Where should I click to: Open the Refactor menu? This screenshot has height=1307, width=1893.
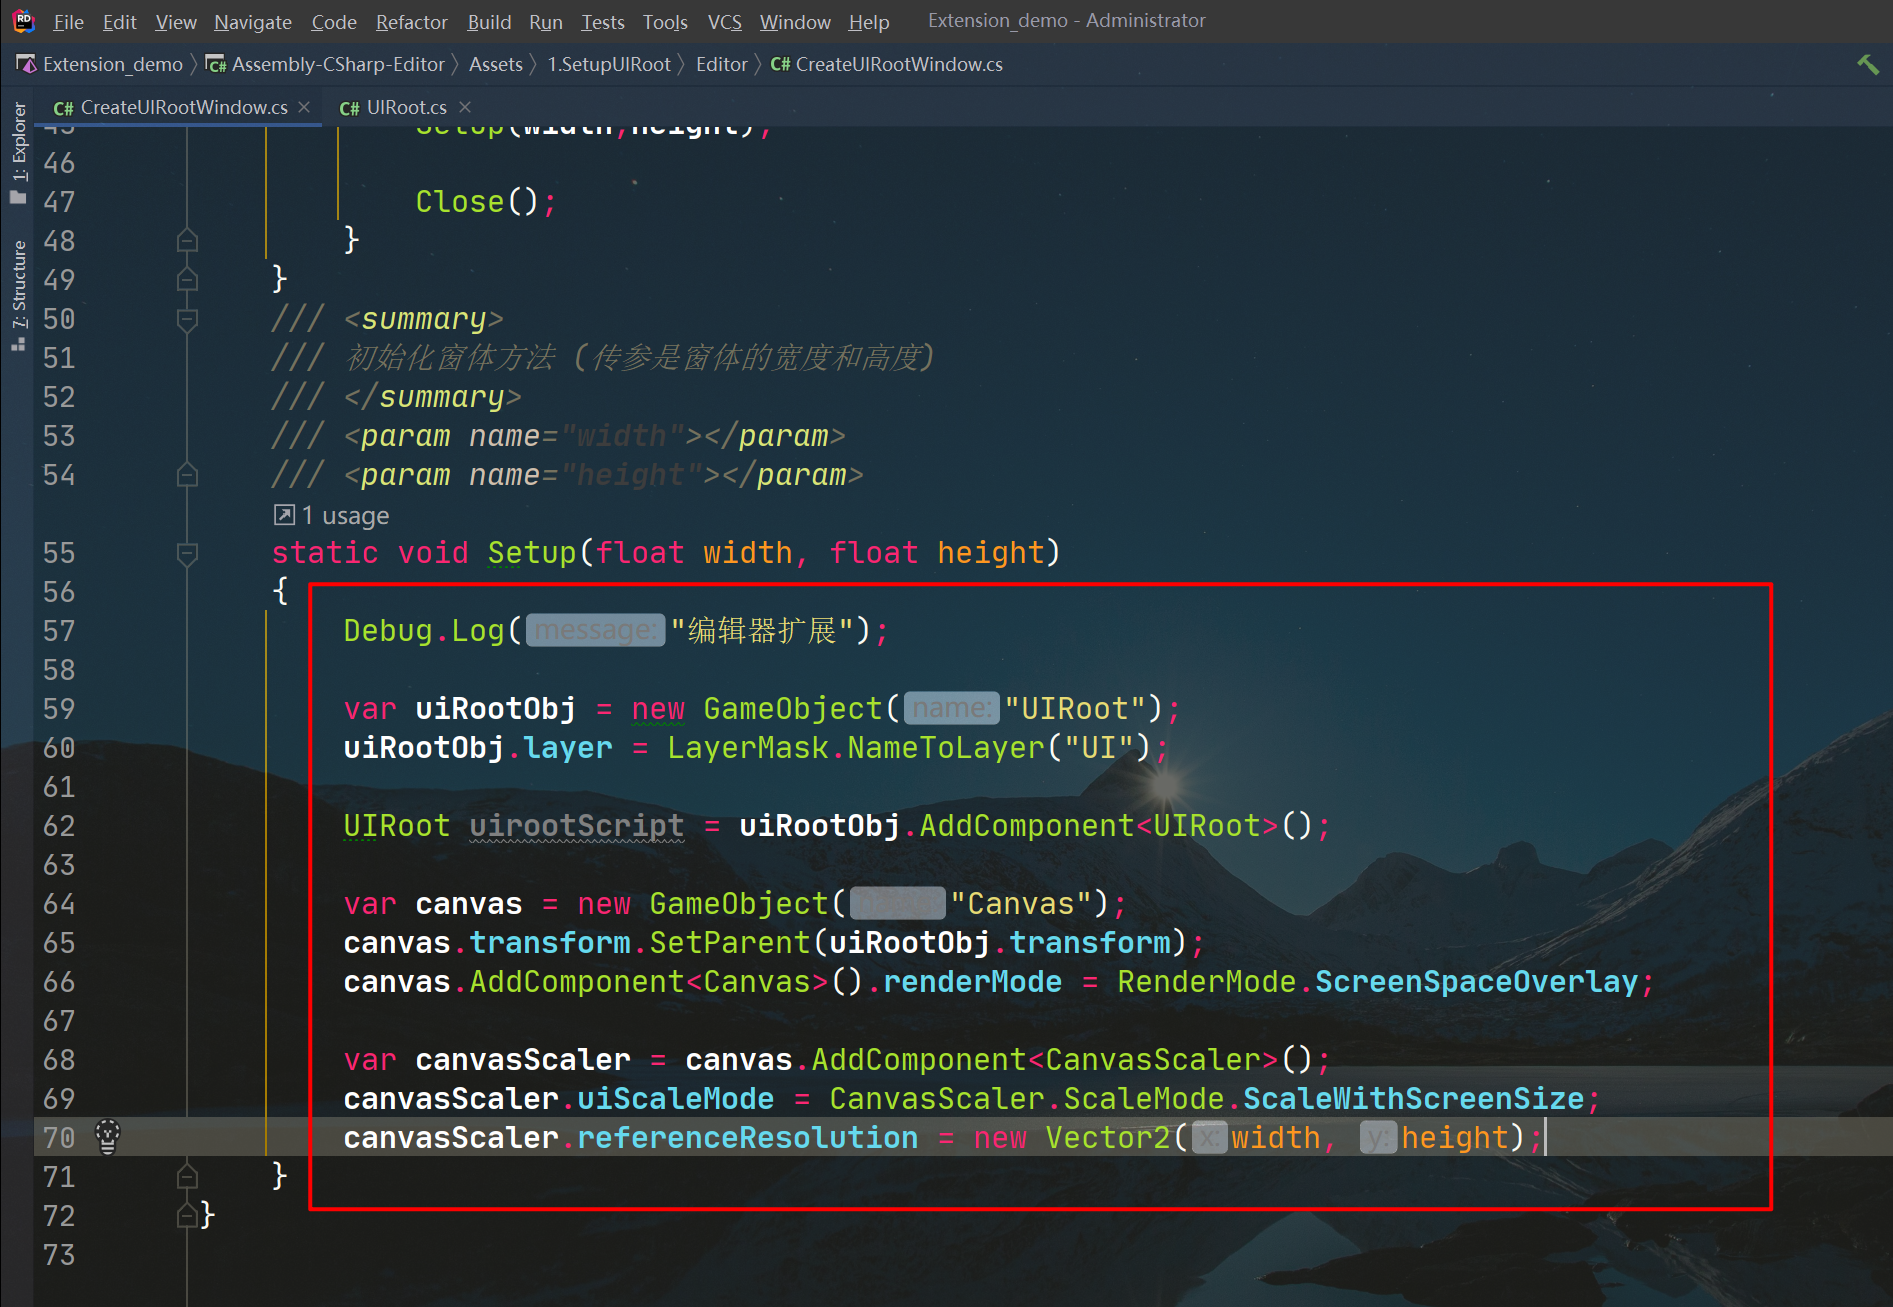tap(411, 21)
